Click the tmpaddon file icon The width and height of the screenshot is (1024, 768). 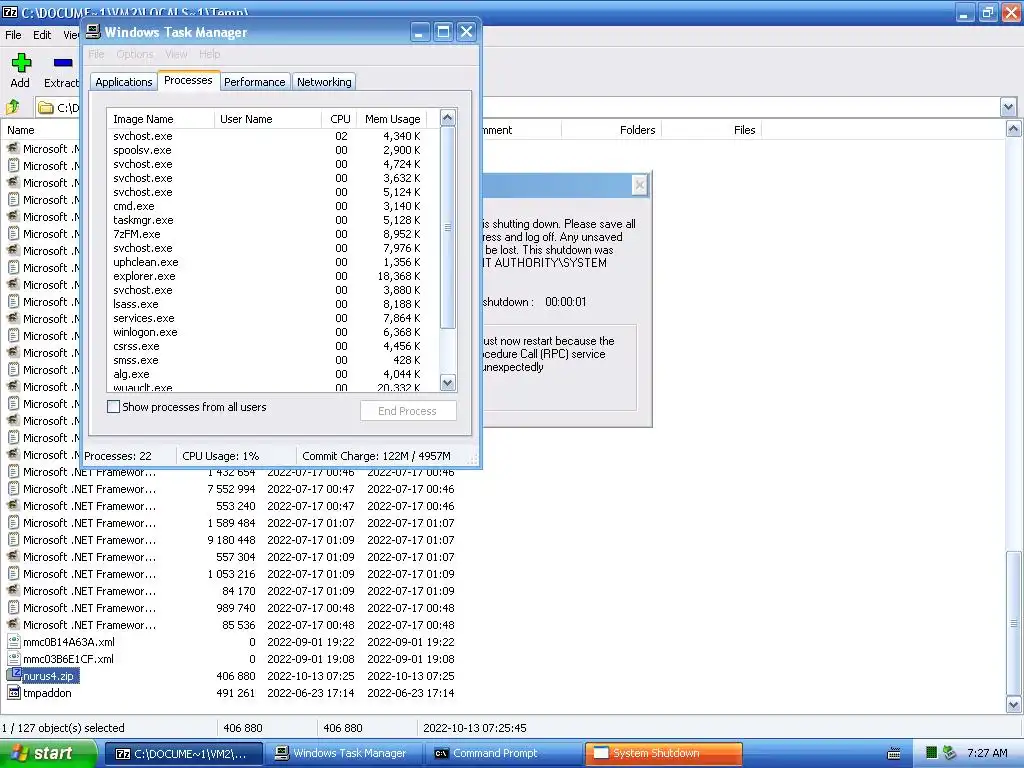click(14, 692)
